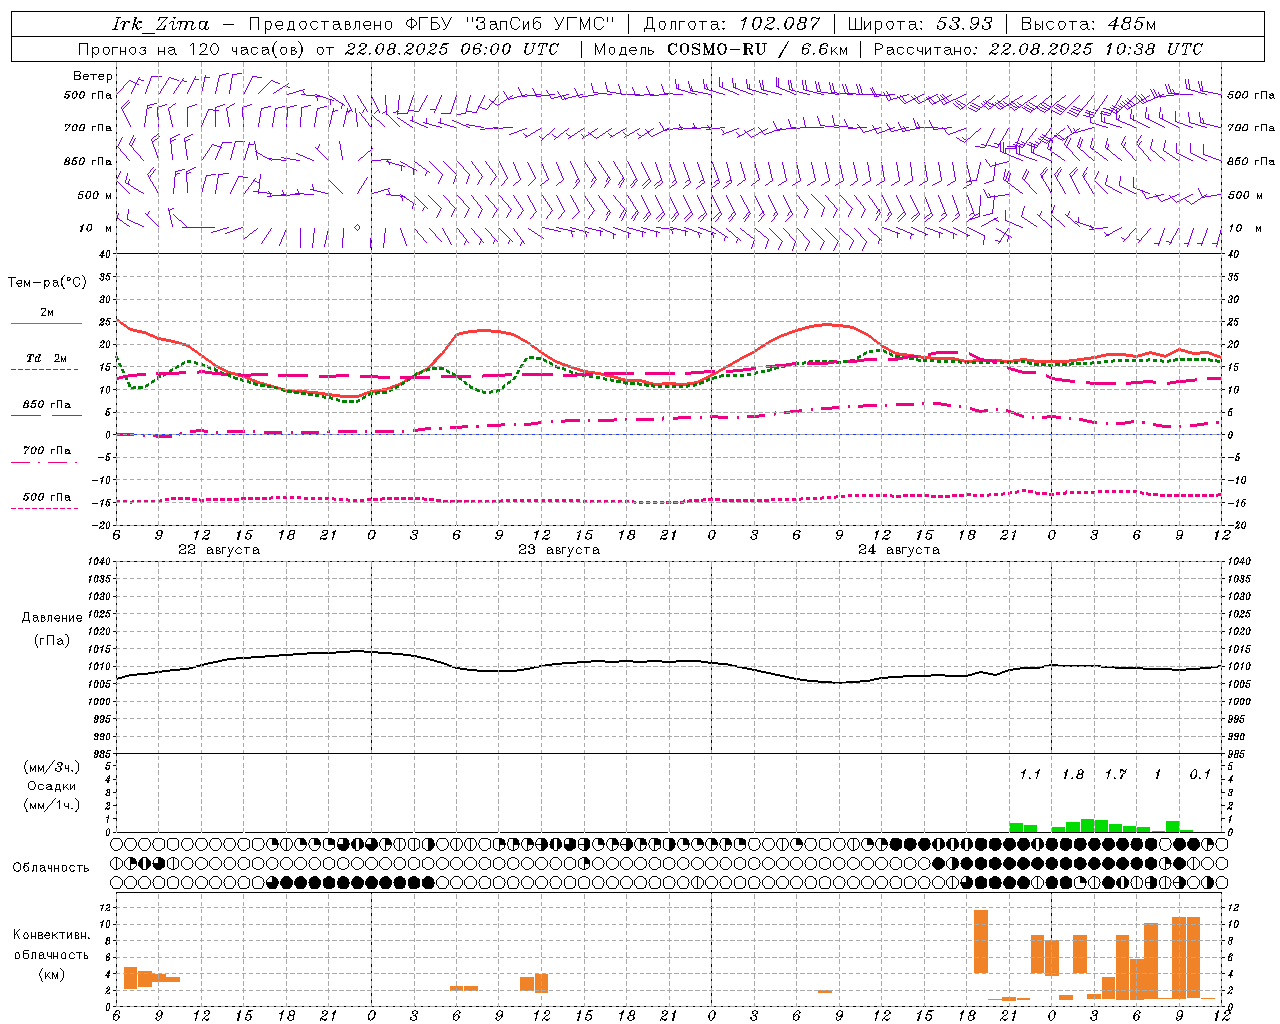Click the 500 м wind level label, left side

coord(95,195)
